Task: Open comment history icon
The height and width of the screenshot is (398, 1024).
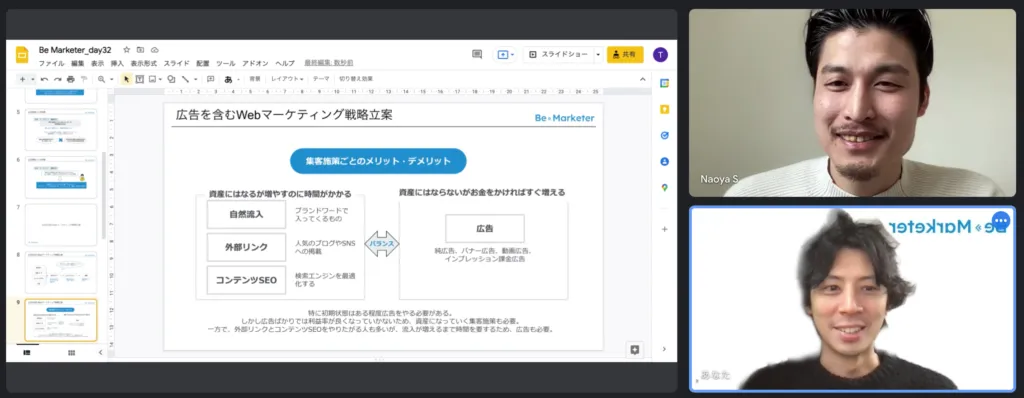Action: 477,55
